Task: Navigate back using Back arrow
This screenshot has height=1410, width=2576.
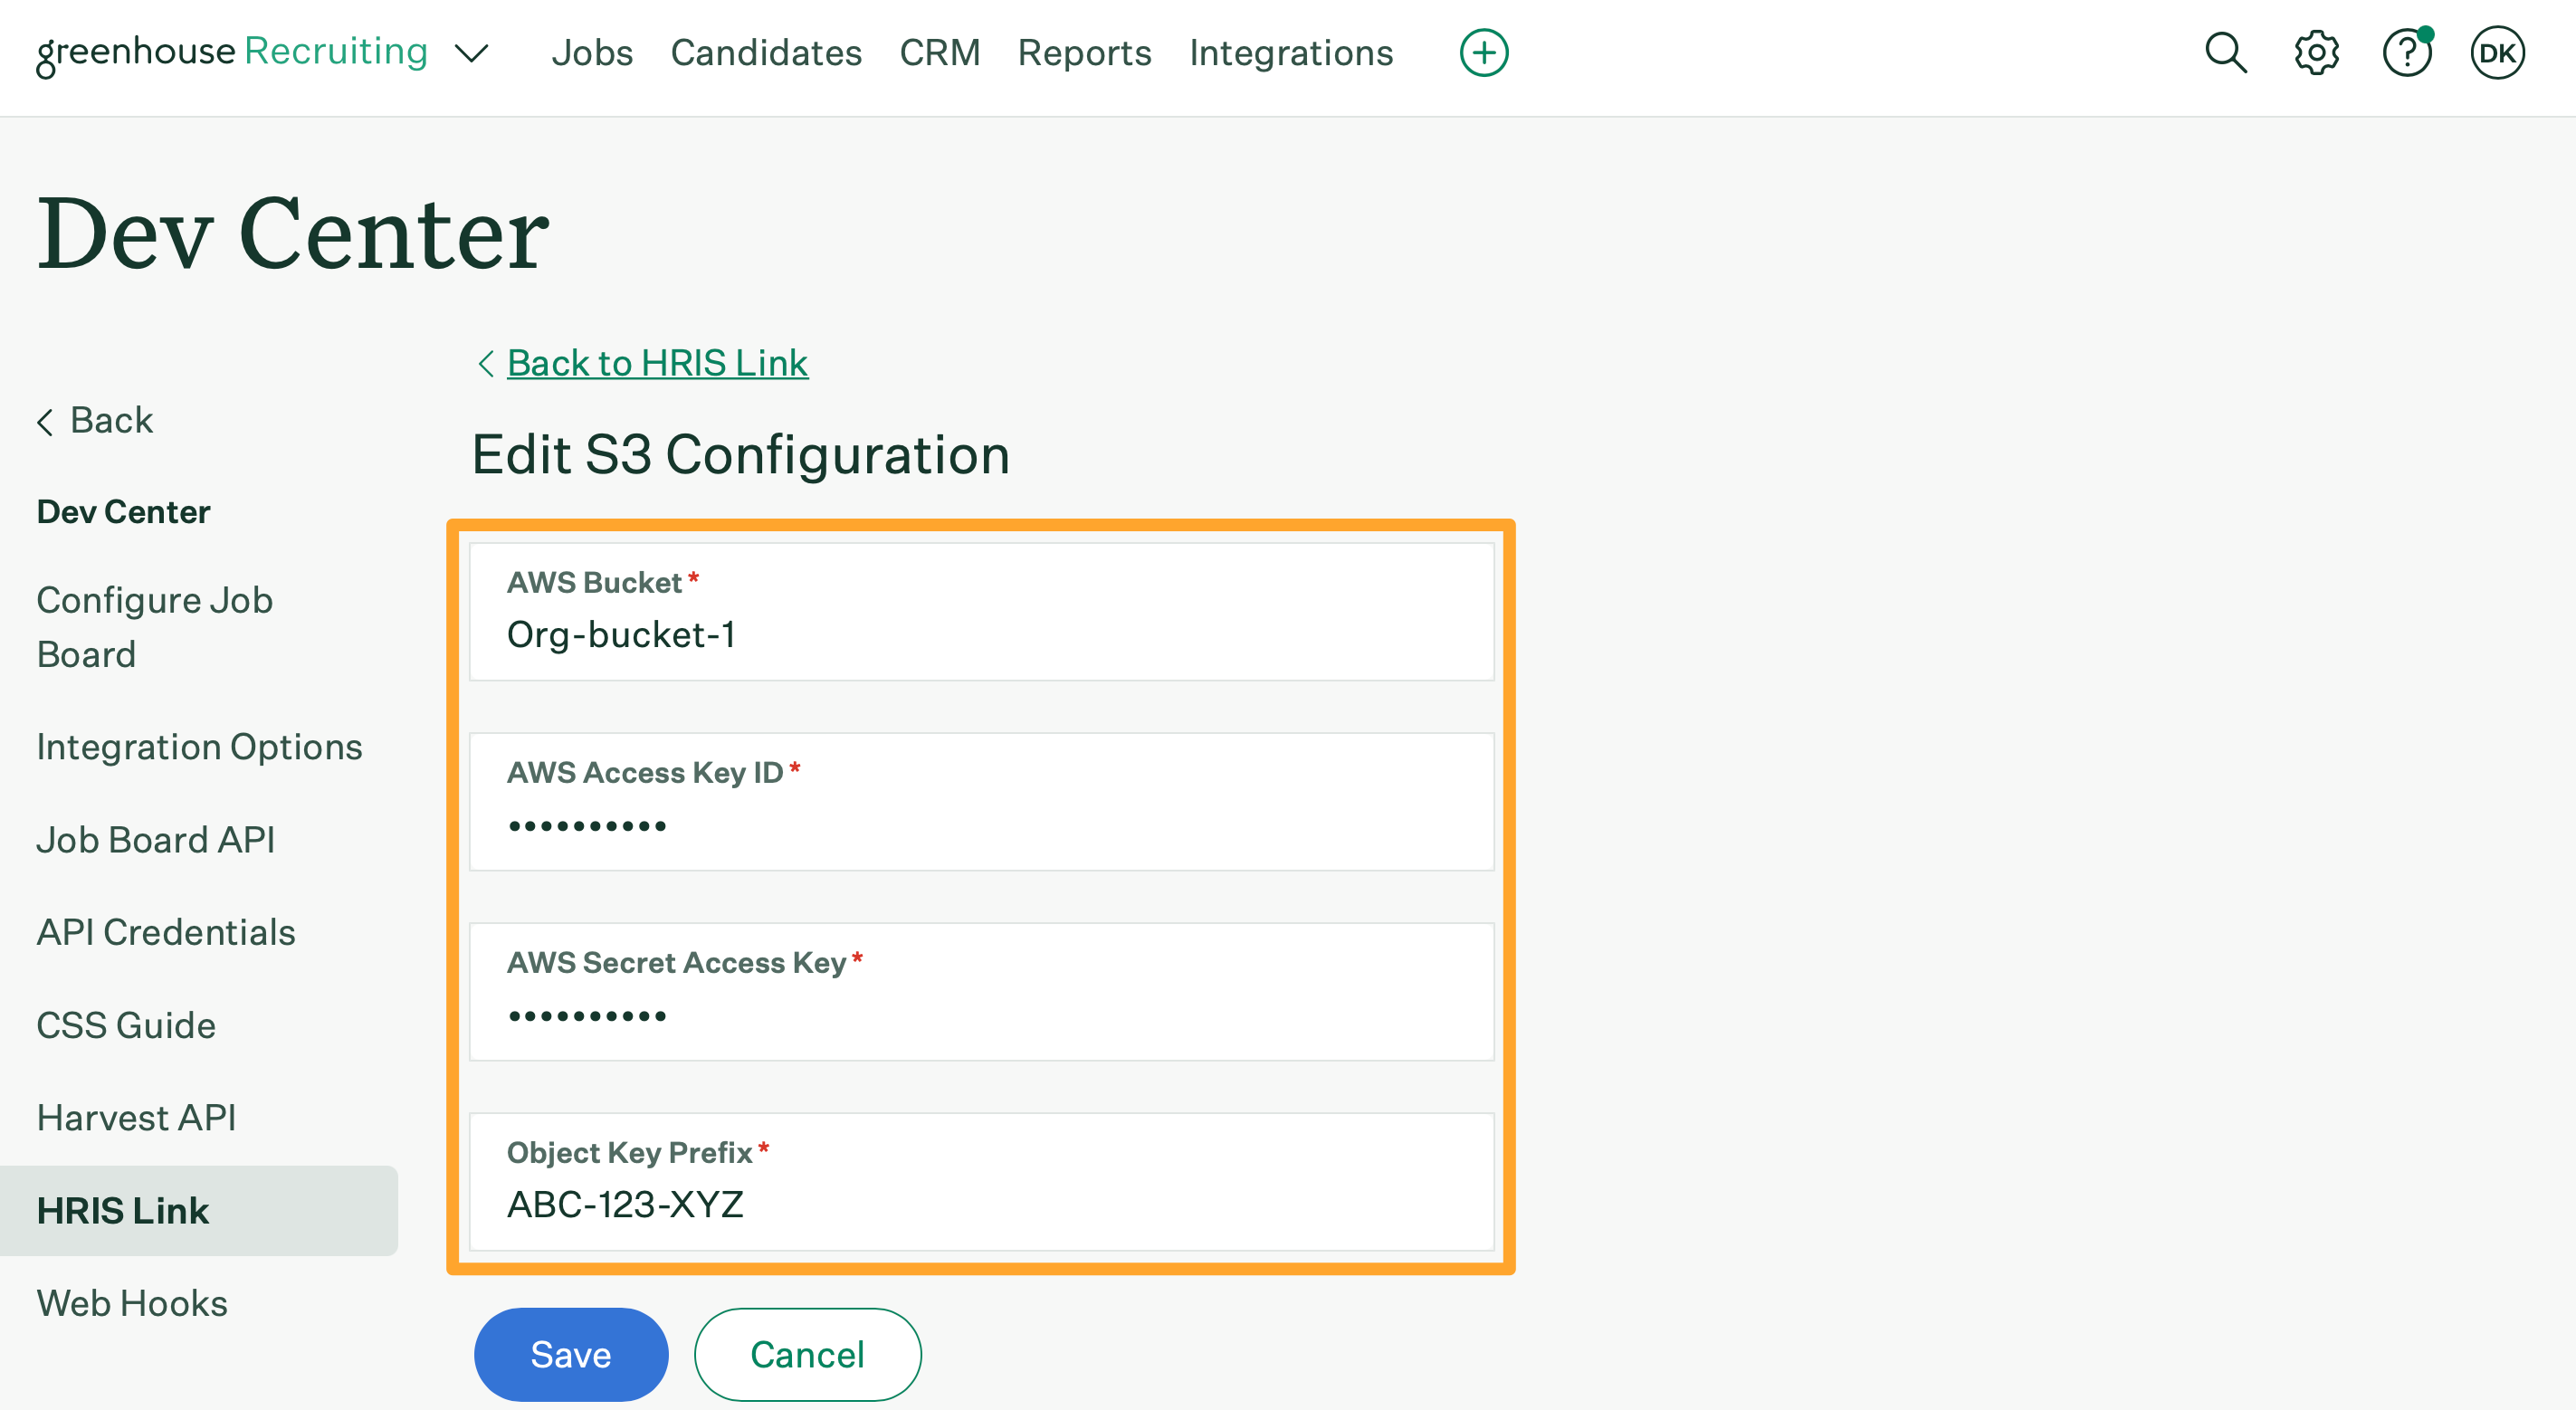Action: (94, 418)
